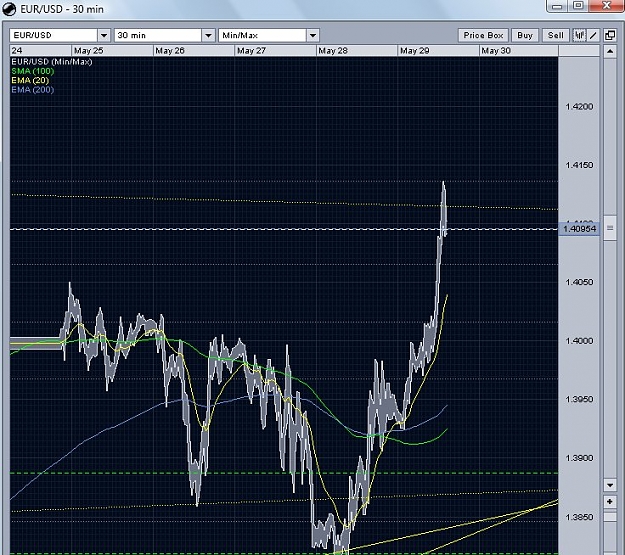Click the application logo in the title bar
This screenshot has height=555, width=625.
pyautogui.click(x=9, y=9)
